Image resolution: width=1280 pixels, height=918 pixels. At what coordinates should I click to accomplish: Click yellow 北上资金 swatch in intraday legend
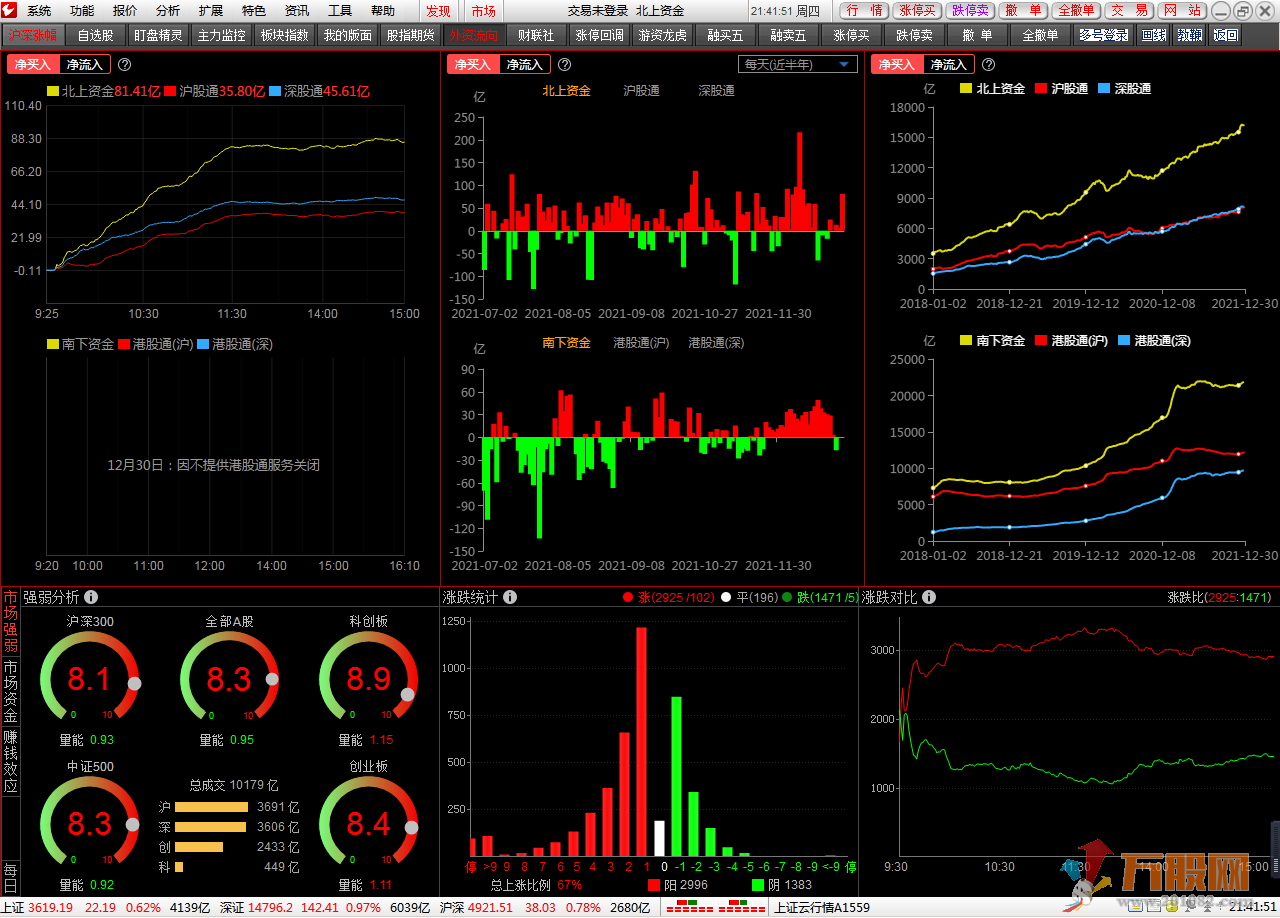(x=53, y=91)
